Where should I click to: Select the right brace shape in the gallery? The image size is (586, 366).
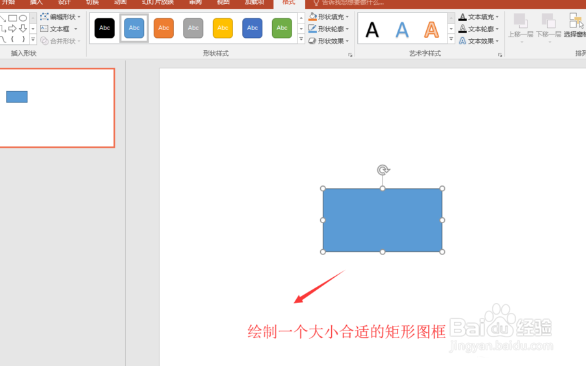[x=23, y=39]
